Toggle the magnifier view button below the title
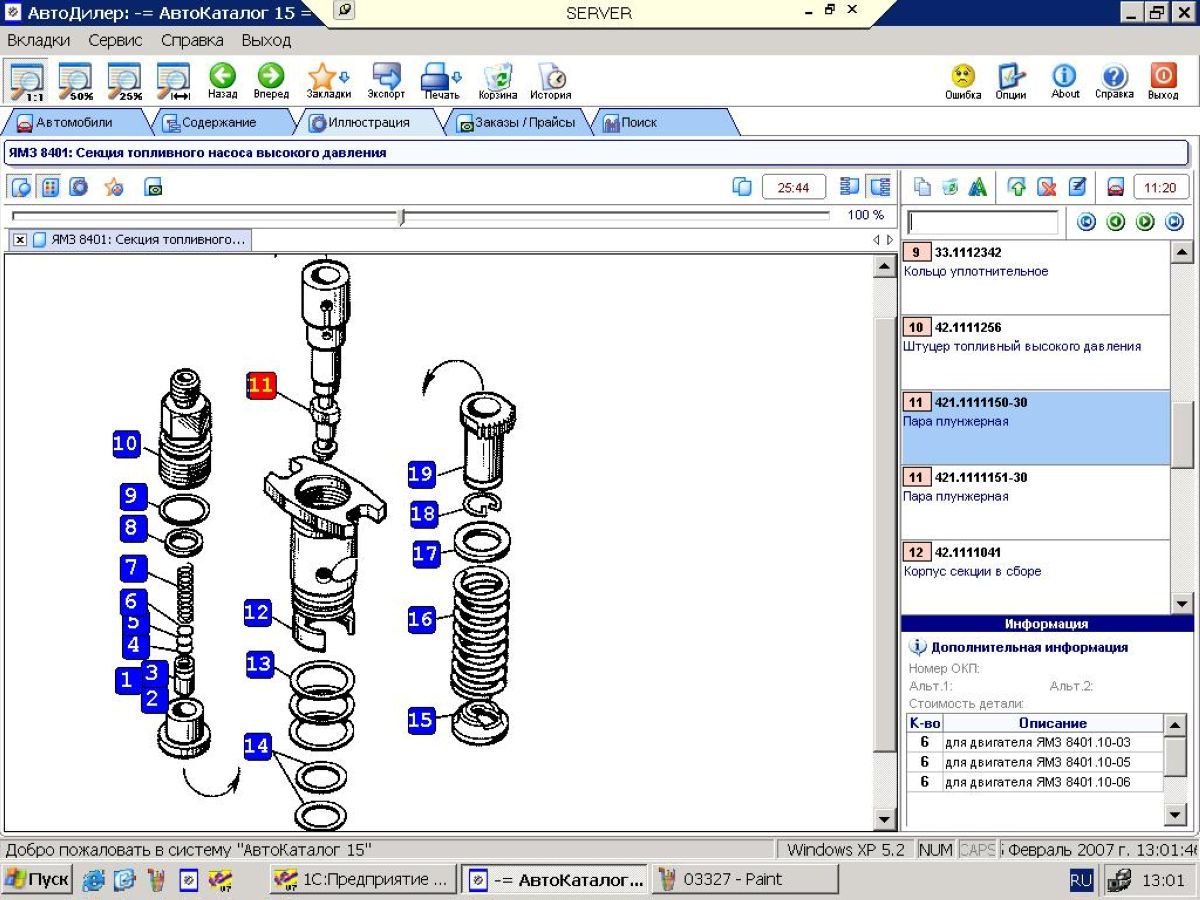 pyautogui.click(x=22, y=187)
